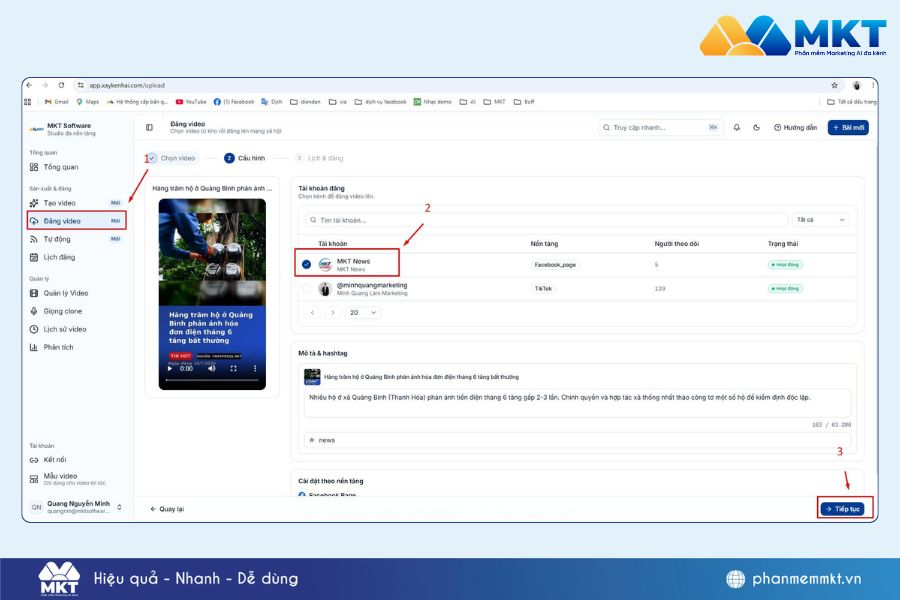Uncheck the MKT News account checkbox

307,264
